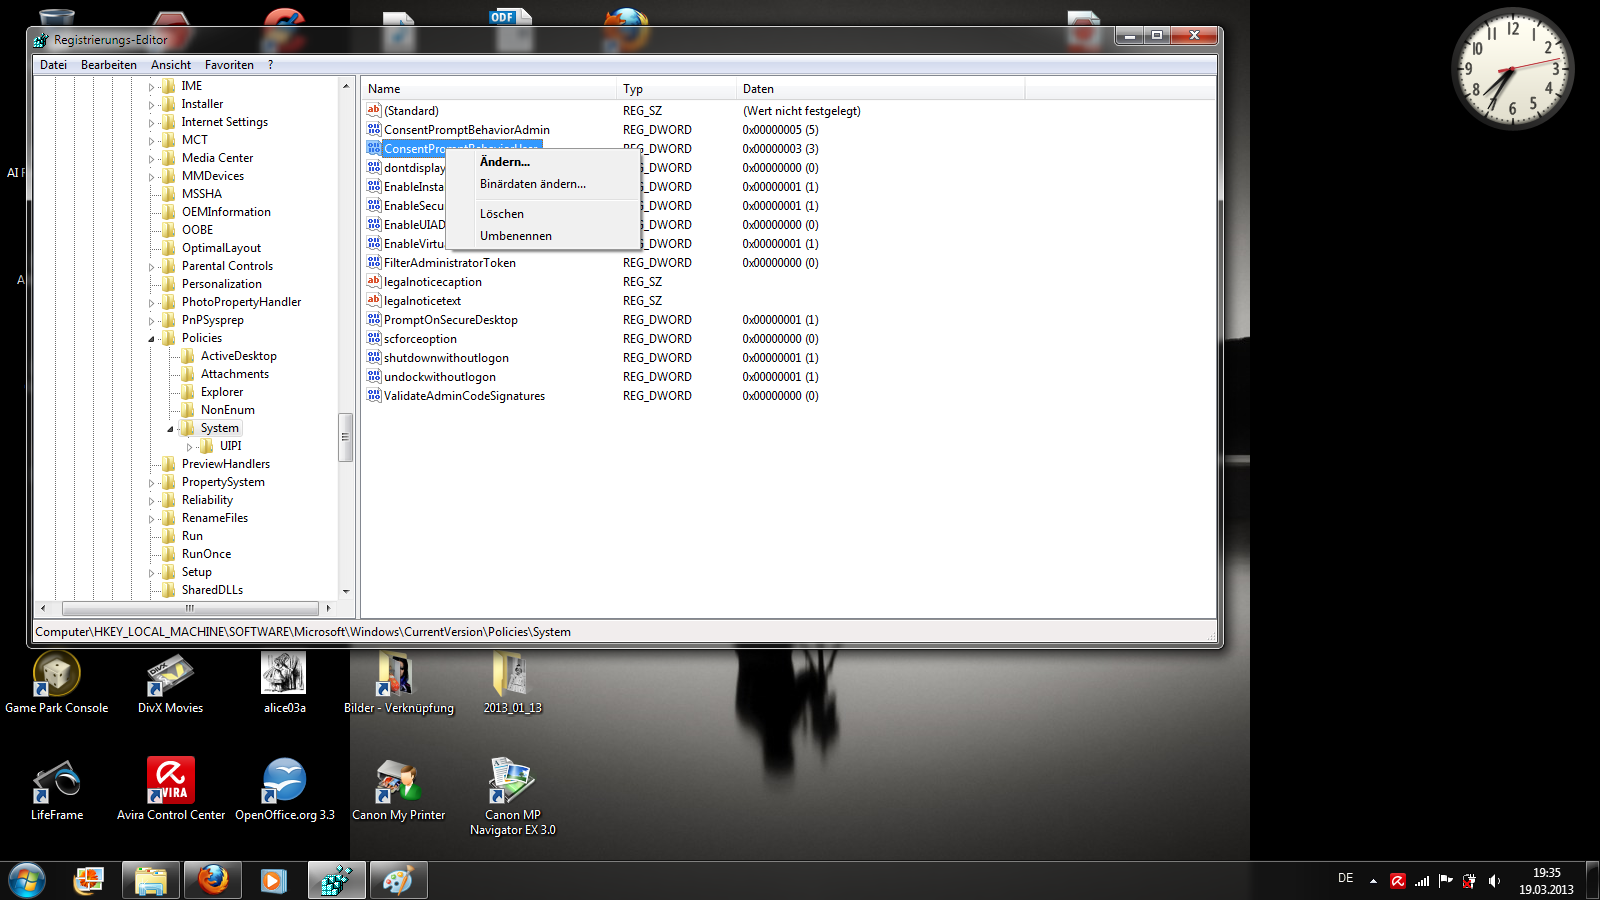Screen dimensions: 1600x900
Task: Expand the Media Center node
Action: point(152,159)
